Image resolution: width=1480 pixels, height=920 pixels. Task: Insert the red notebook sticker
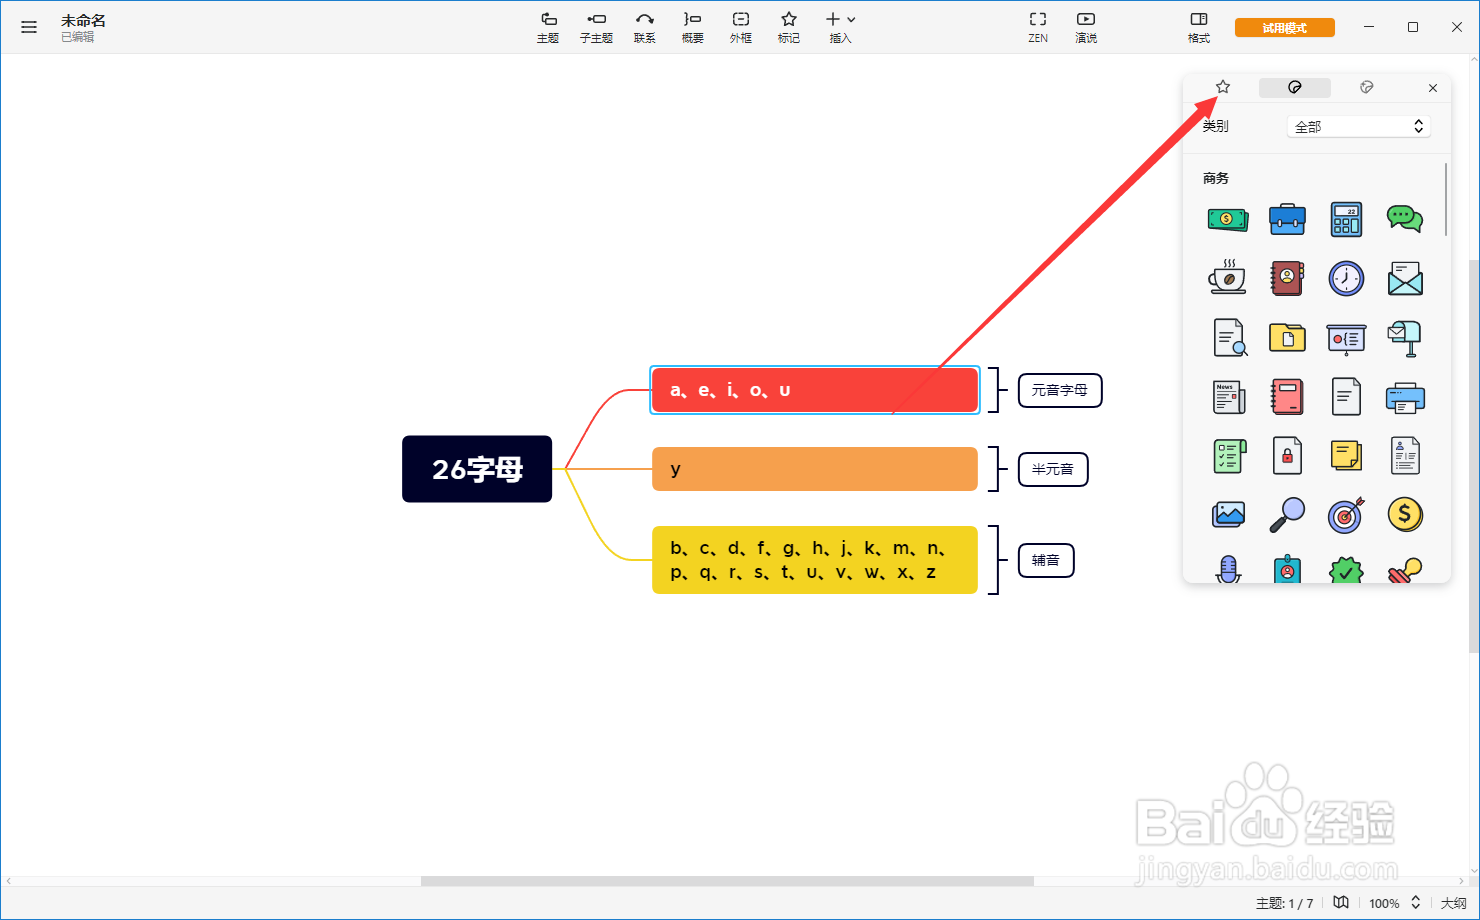(x=1287, y=397)
